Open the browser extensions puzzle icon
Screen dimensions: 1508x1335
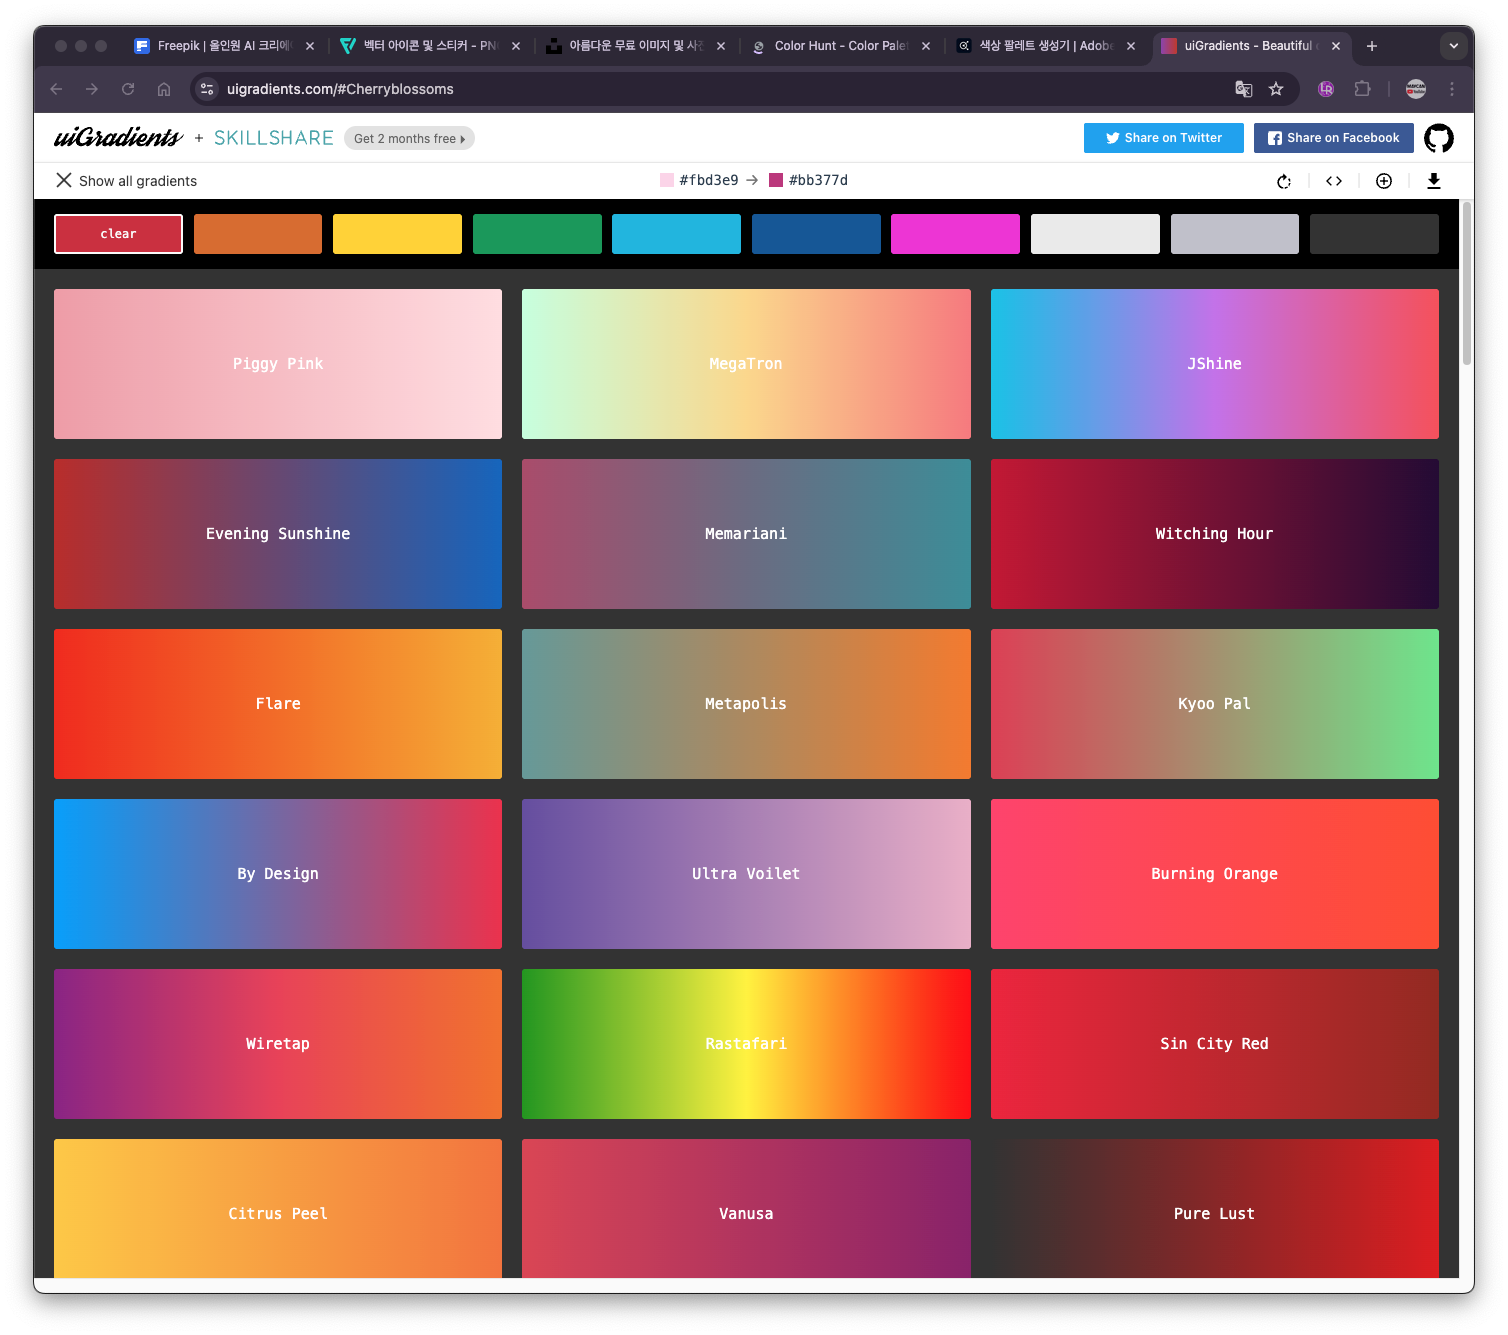[1362, 89]
